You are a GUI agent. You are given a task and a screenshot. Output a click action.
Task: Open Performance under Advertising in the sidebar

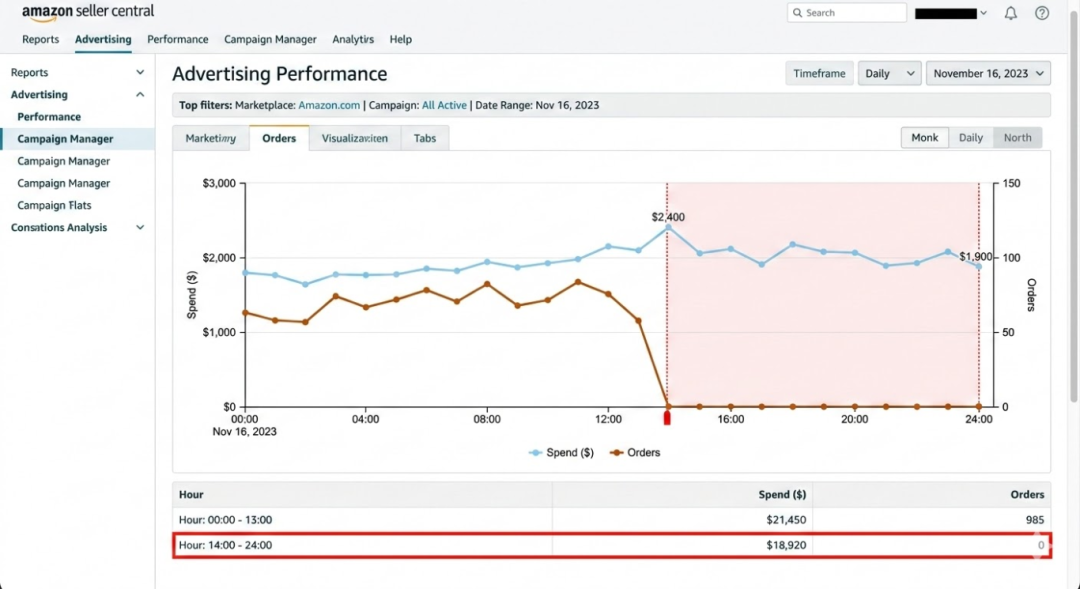(49, 116)
